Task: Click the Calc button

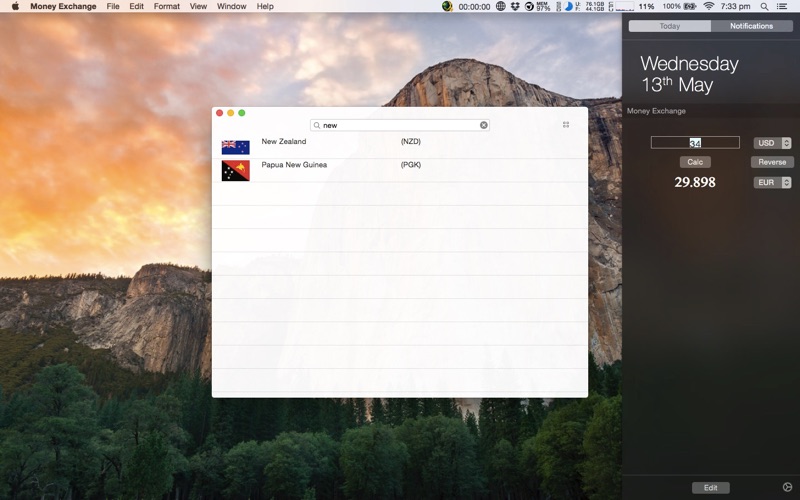Action: click(695, 162)
